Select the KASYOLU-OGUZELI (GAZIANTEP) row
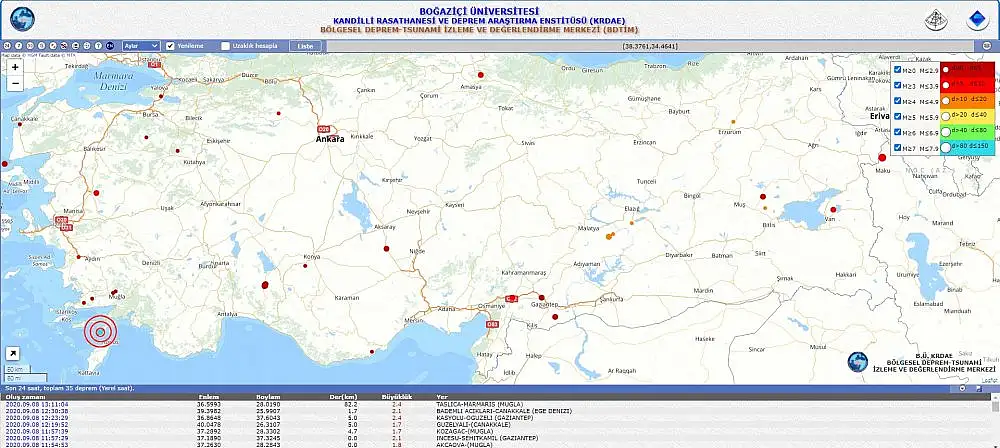Viewport: 1000px width, 448px height. click(496, 418)
